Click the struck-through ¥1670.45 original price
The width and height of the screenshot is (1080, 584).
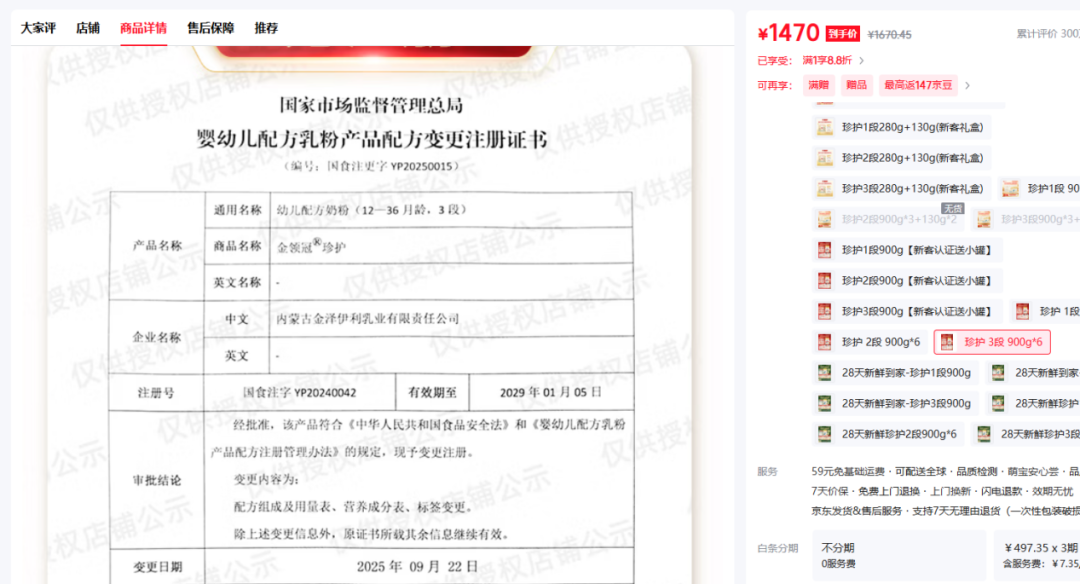click(x=889, y=34)
